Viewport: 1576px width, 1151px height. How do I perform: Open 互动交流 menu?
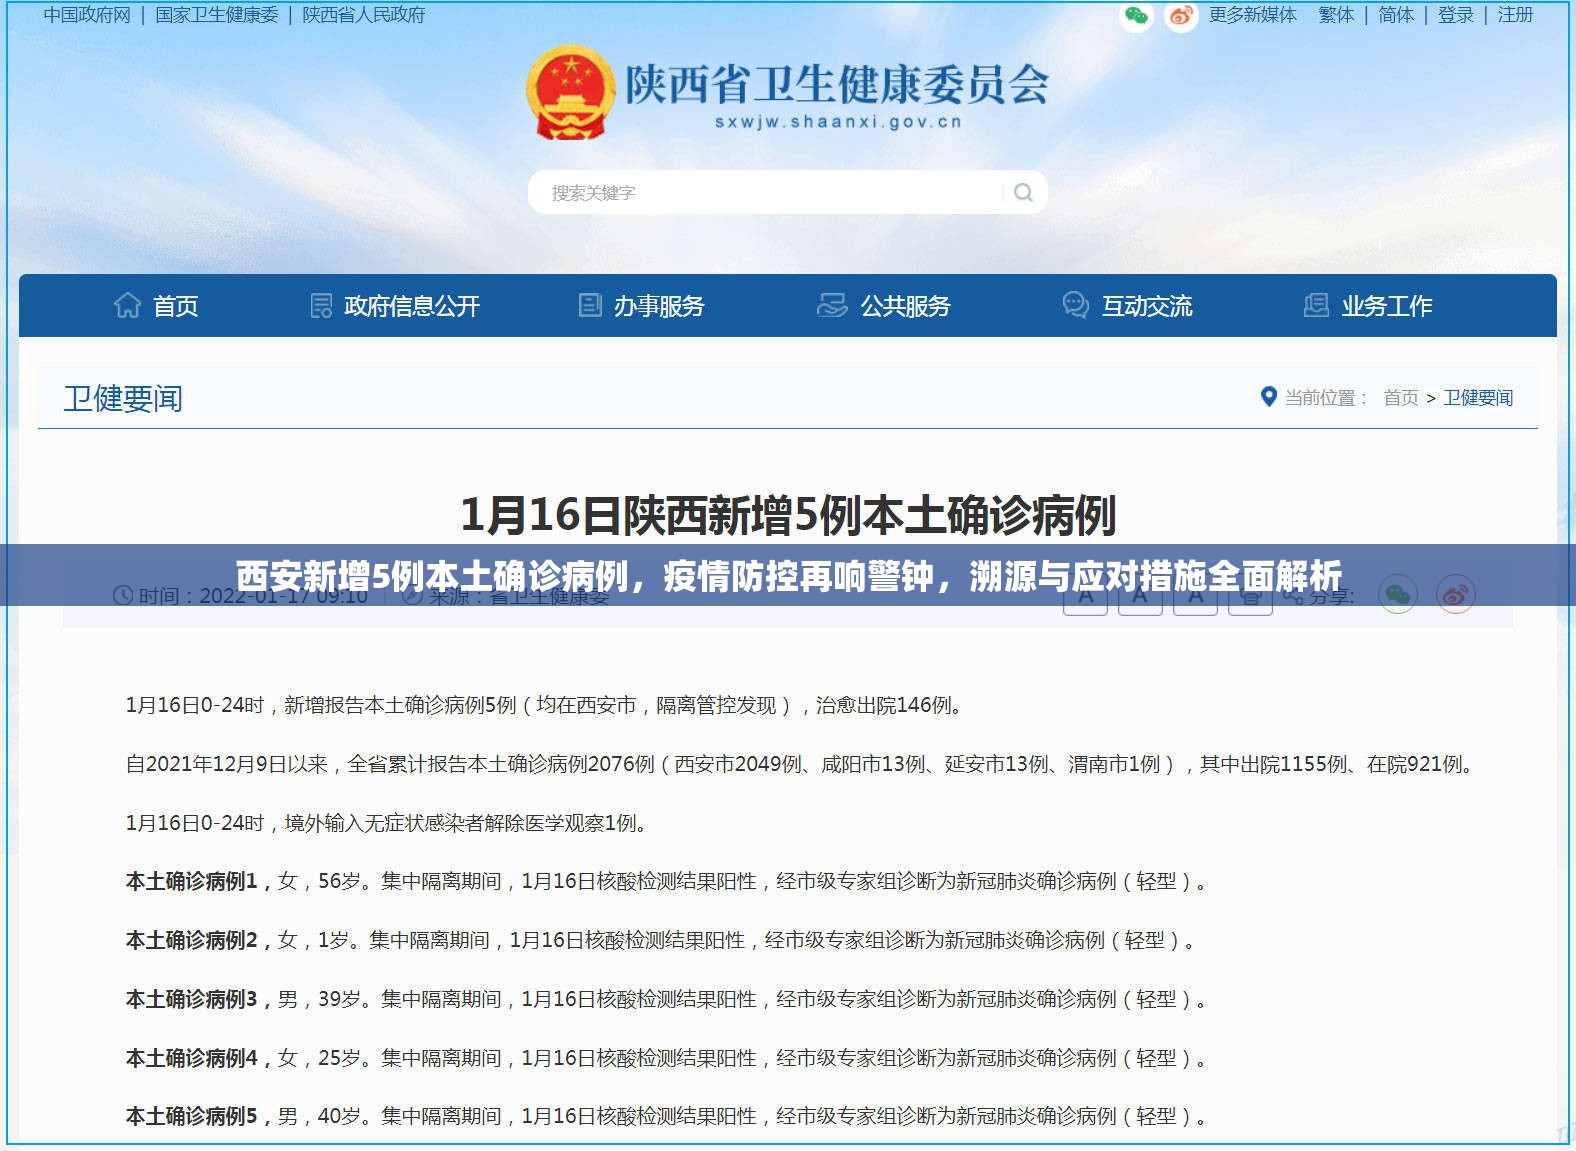pos(1128,306)
